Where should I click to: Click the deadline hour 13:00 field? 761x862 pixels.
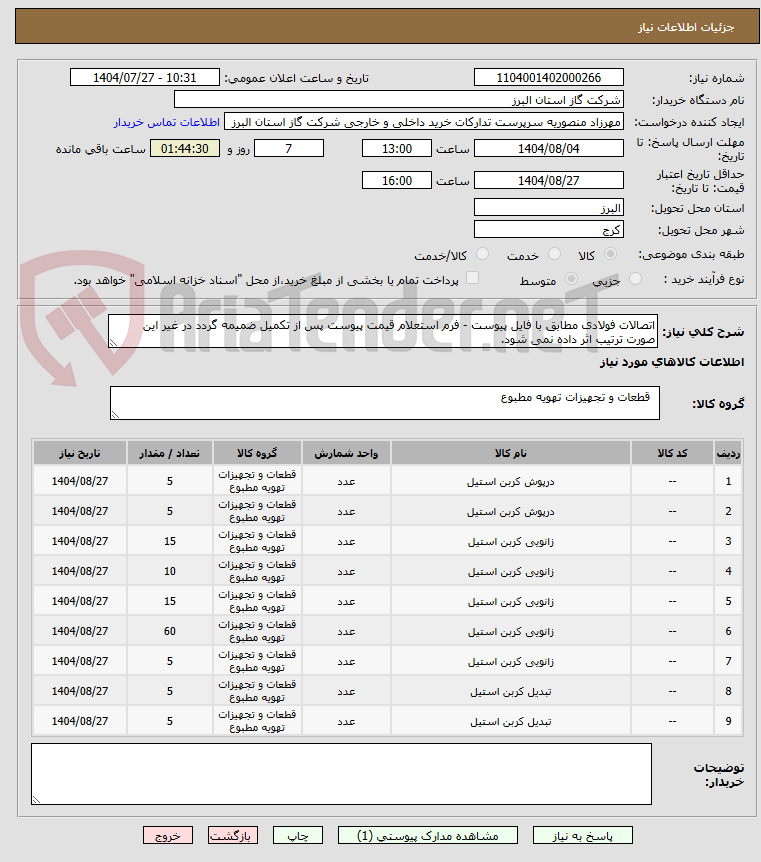coord(396,148)
